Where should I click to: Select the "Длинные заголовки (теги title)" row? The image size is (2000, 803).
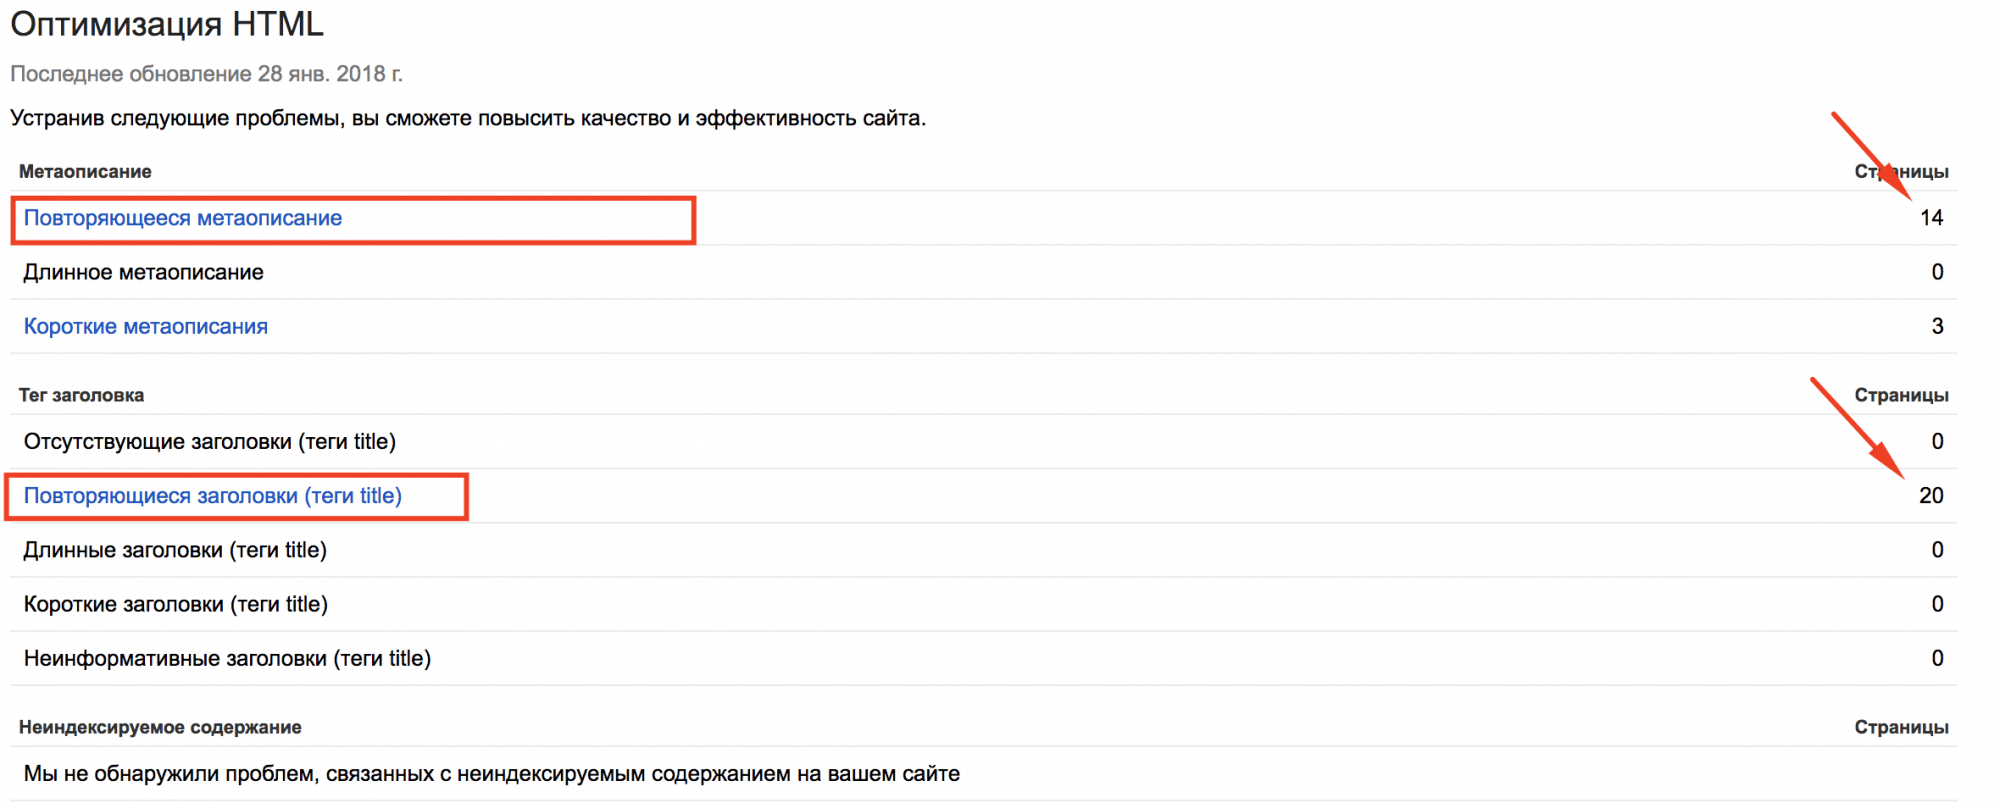[x=175, y=550]
